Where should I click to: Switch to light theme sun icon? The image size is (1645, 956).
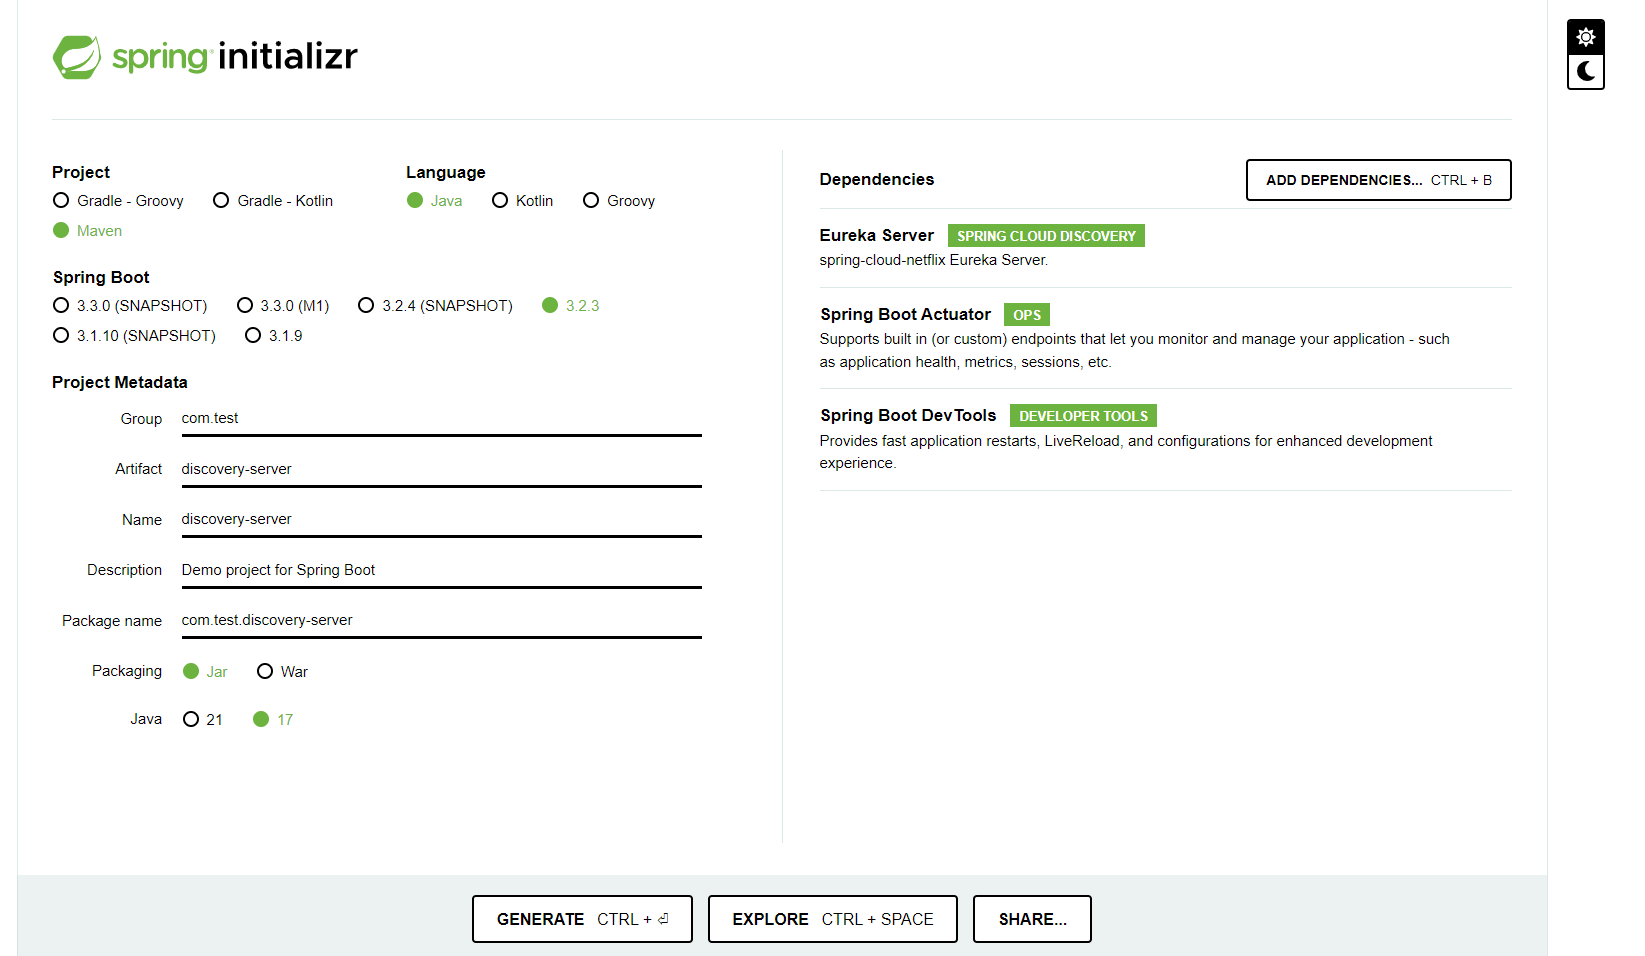click(x=1586, y=37)
